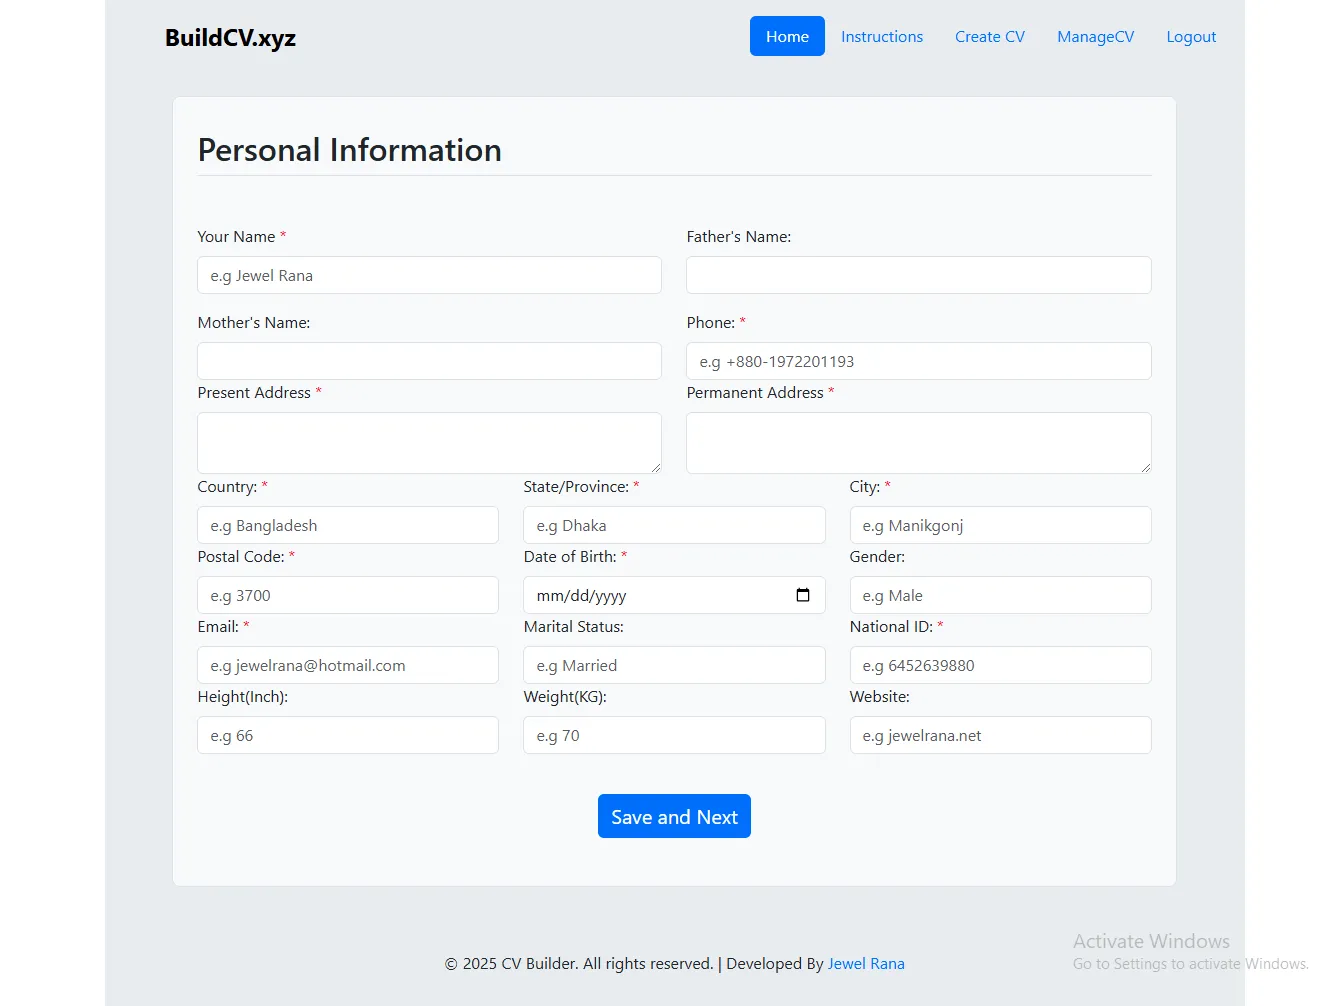Image resolution: width=1330 pixels, height=1006 pixels.
Task: Focus the State/Province field
Action: point(674,525)
